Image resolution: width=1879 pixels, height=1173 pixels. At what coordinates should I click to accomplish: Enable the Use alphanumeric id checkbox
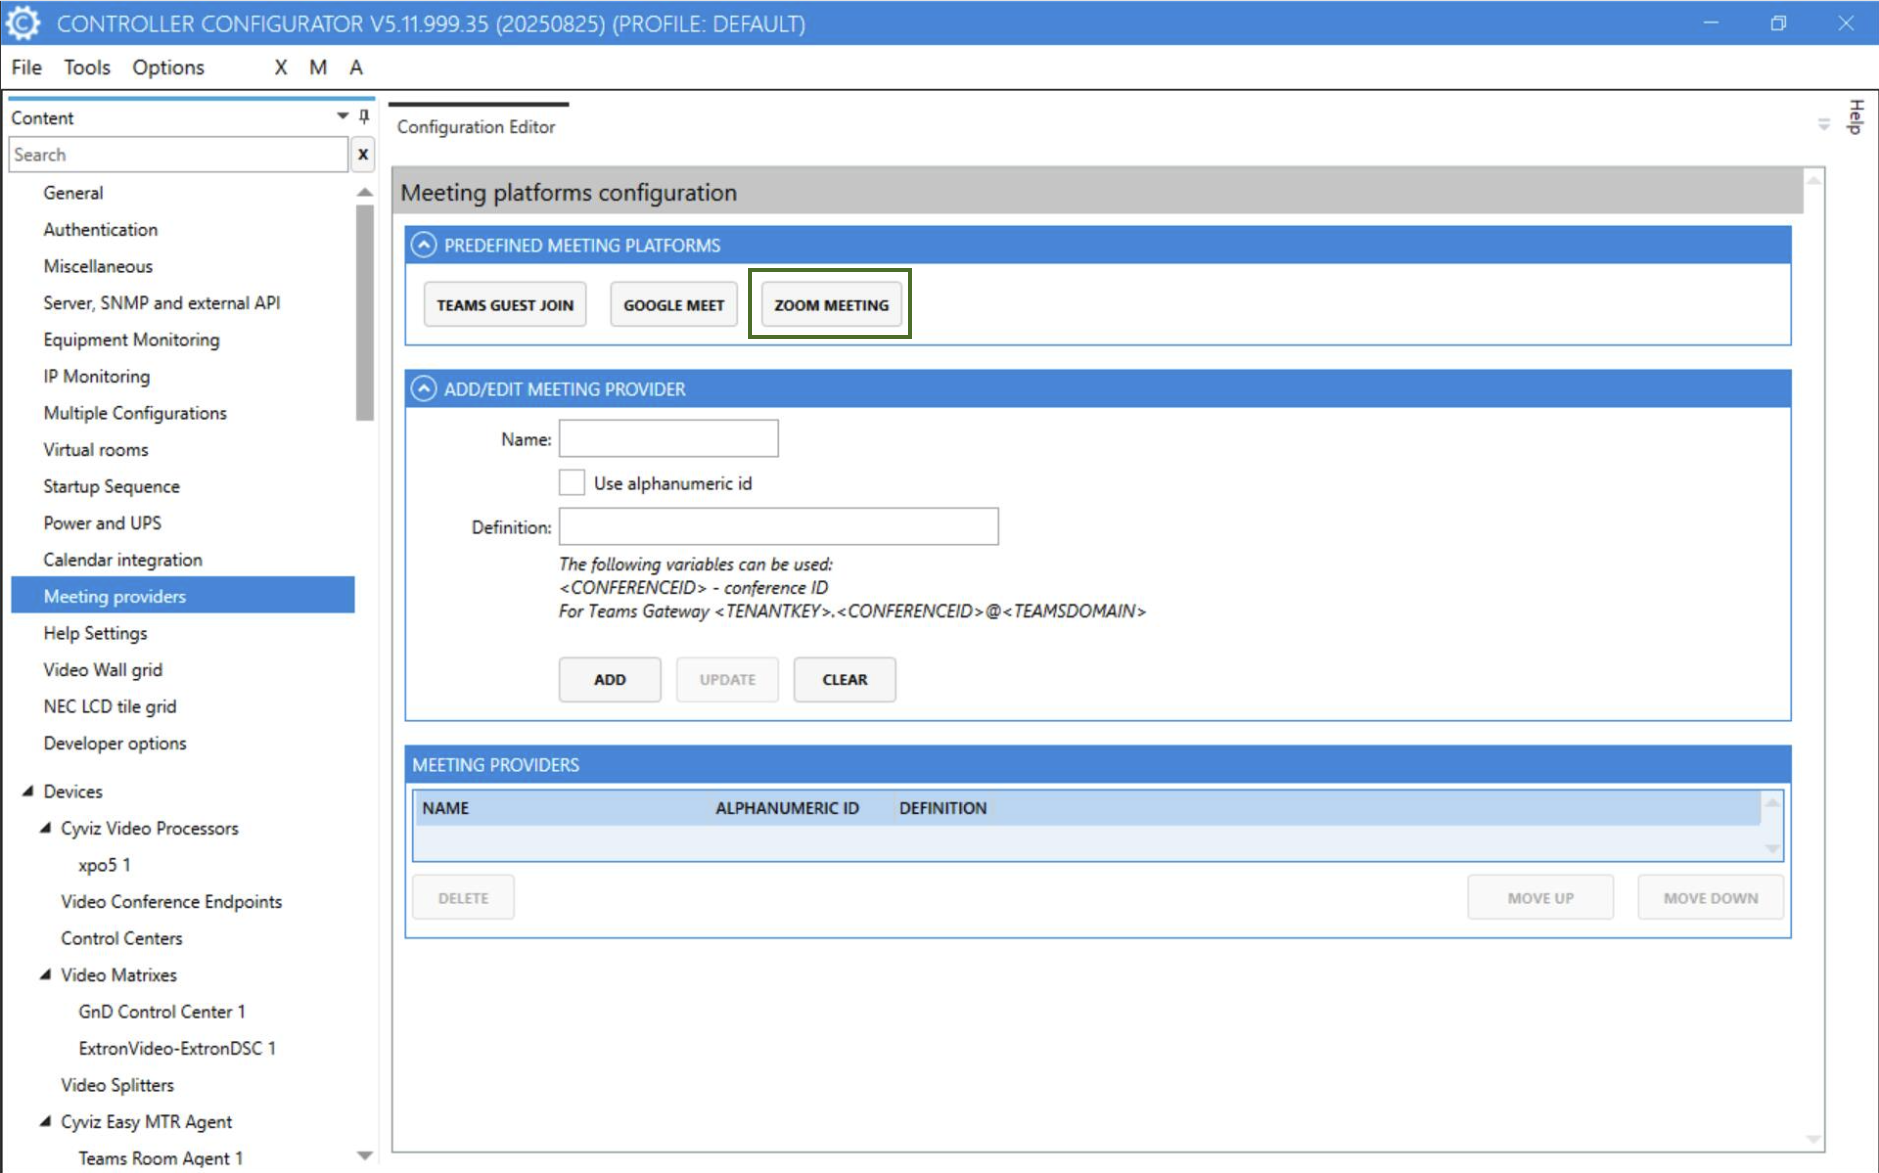572,483
